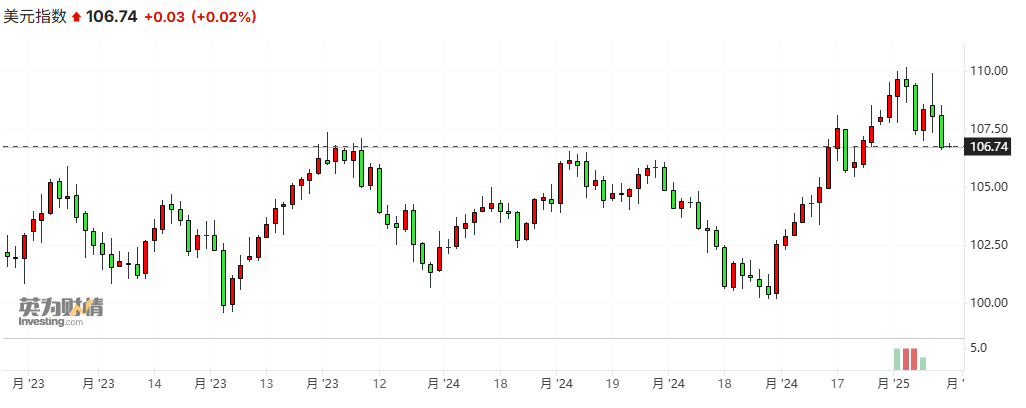Click the 102.50 price axis label

pos(986,245)
